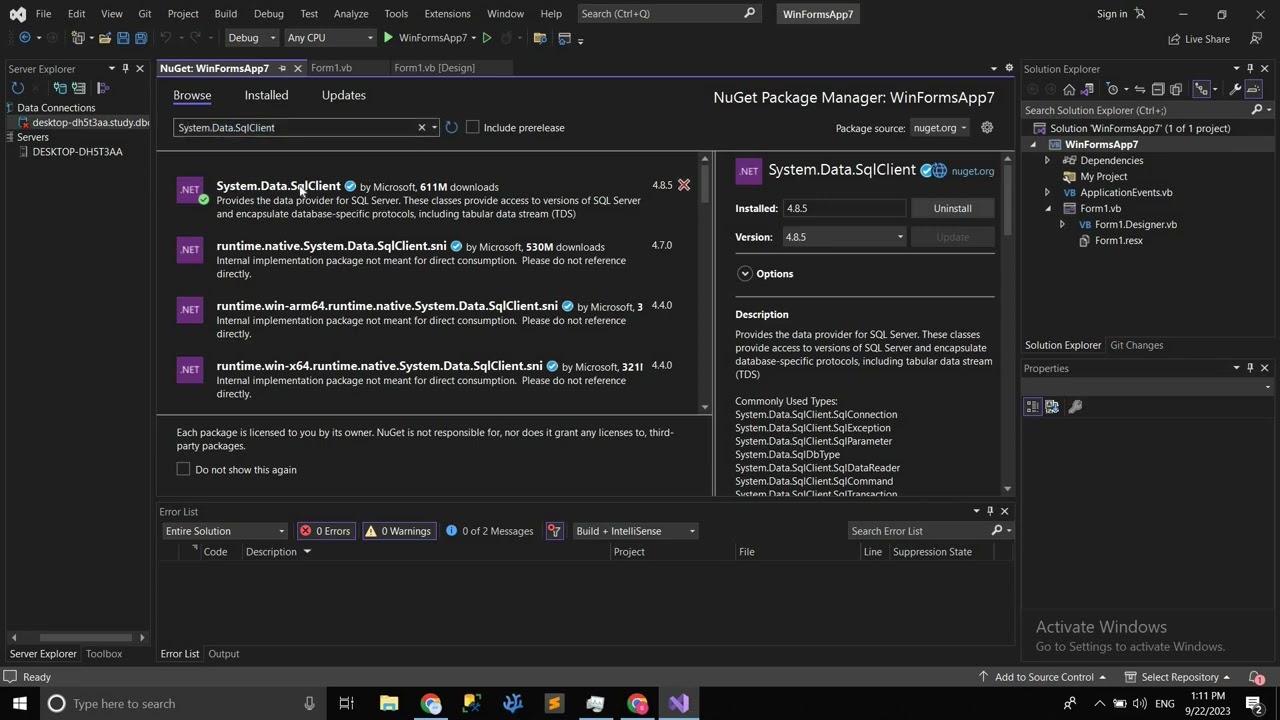Screen dimensions: 1280x720
Task: Click the Save icon in toolbar
Action: click(123, 38)
